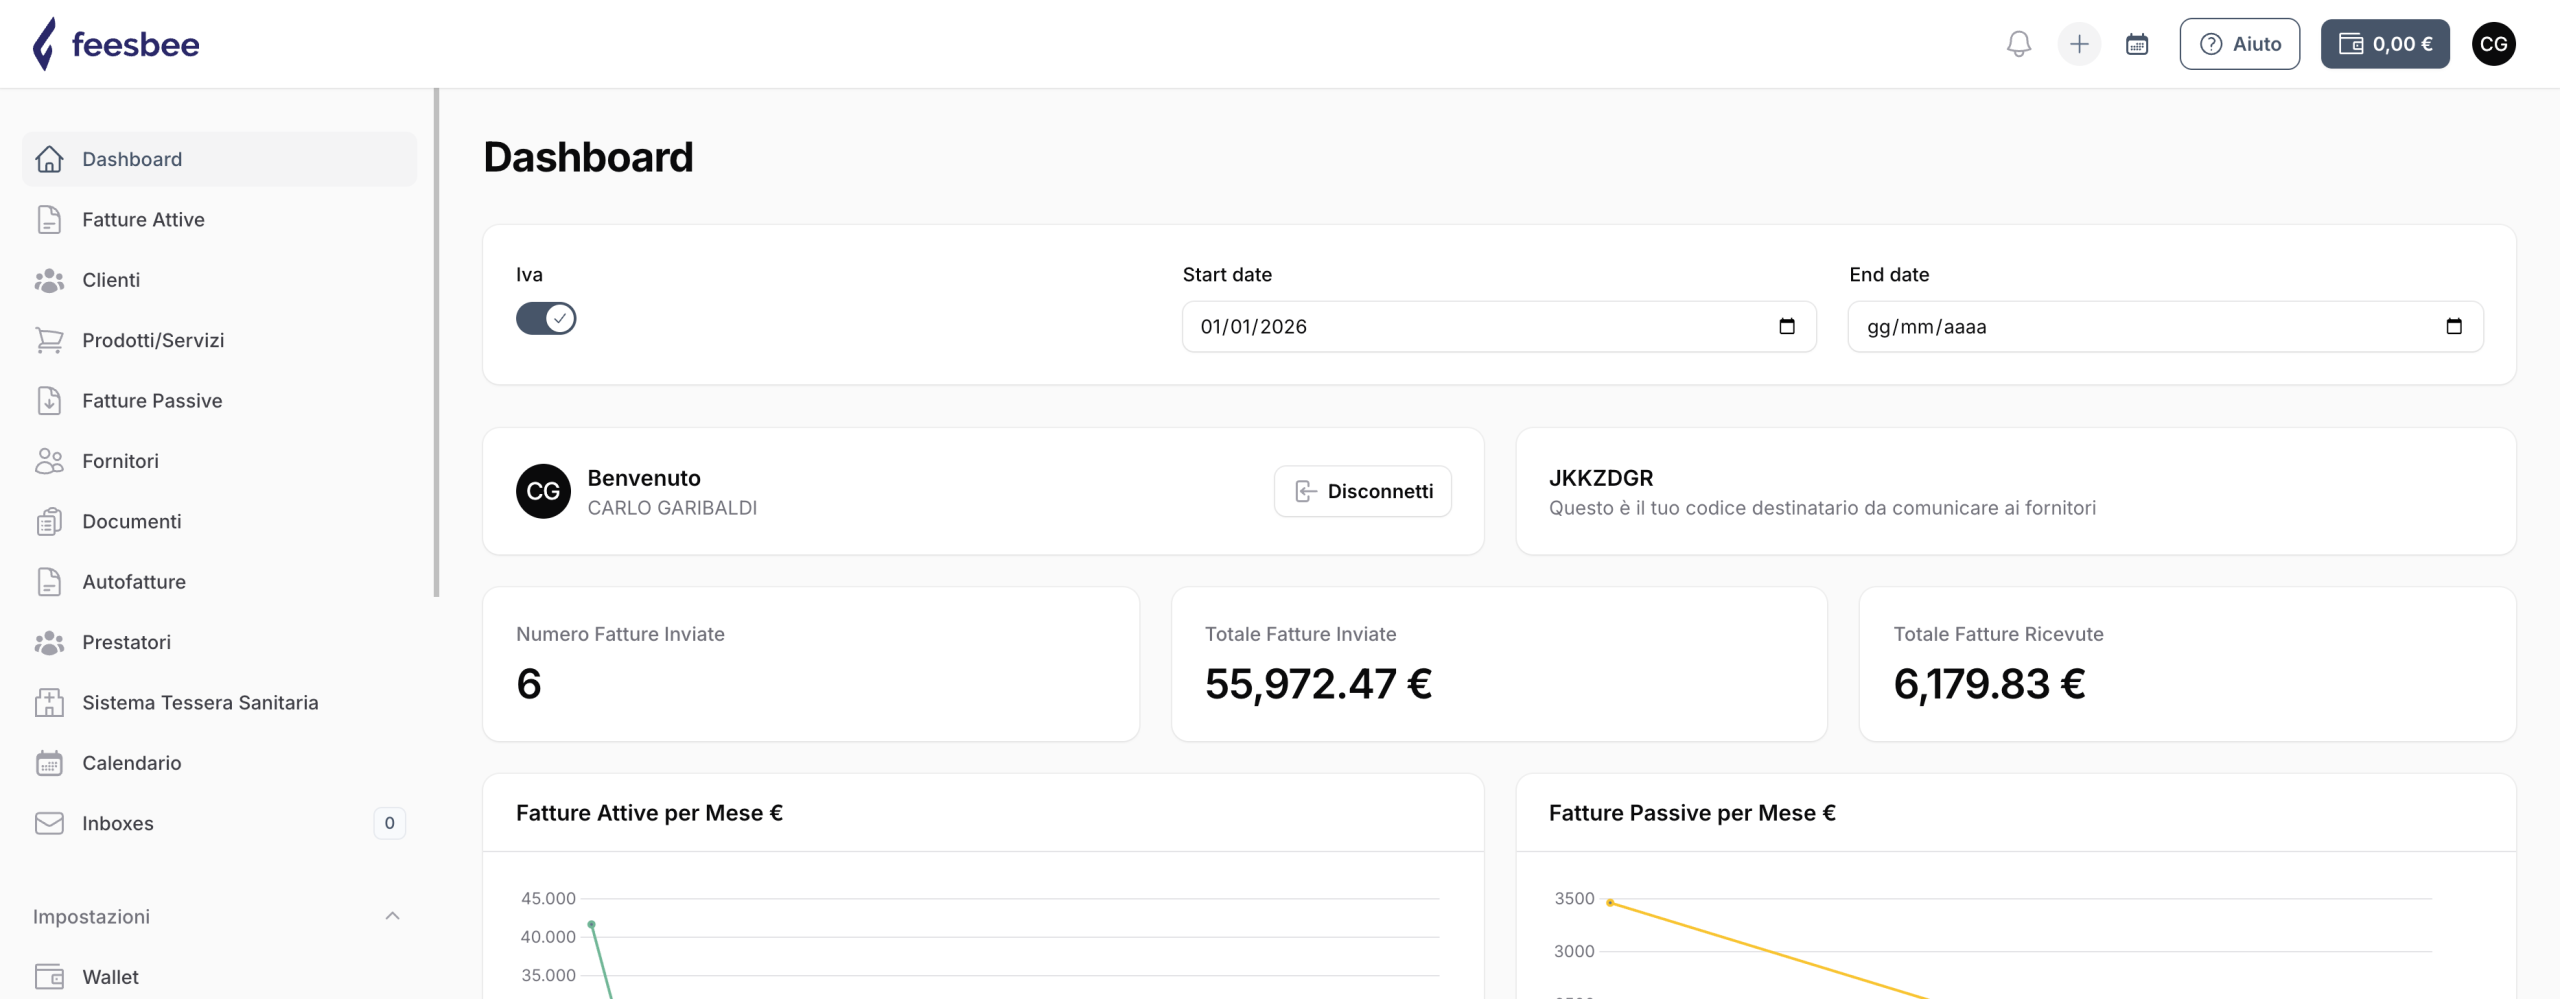This screenshot has height=999, width=2560.
Task: Click the Disconnetti button
Action: (x=1362, y=491)
